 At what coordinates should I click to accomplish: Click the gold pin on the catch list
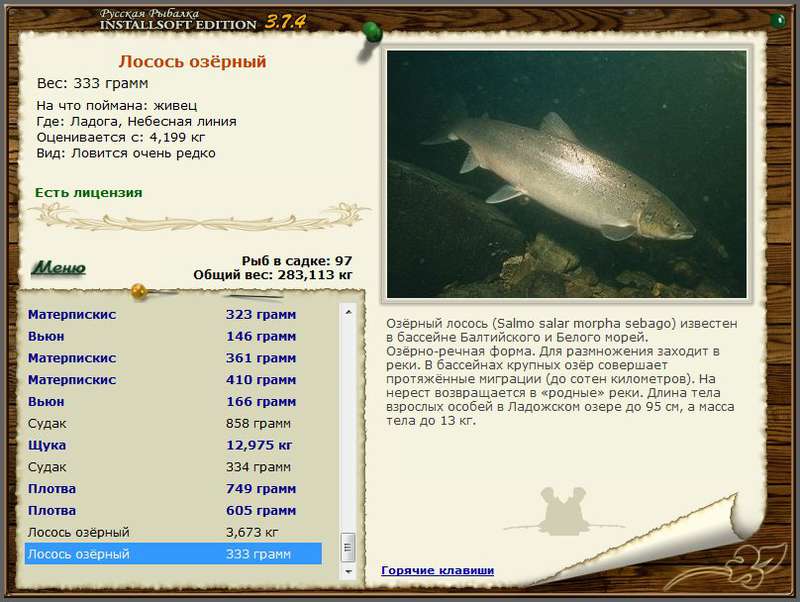pos(139,292)
